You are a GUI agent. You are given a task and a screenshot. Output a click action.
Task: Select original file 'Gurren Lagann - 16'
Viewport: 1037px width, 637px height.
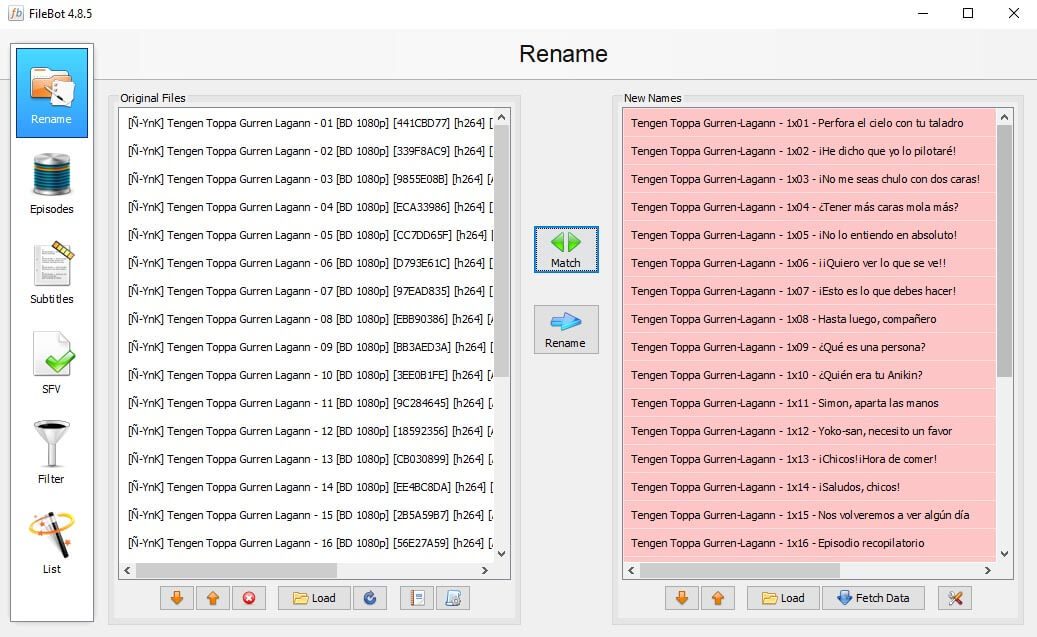click(306, 543)
